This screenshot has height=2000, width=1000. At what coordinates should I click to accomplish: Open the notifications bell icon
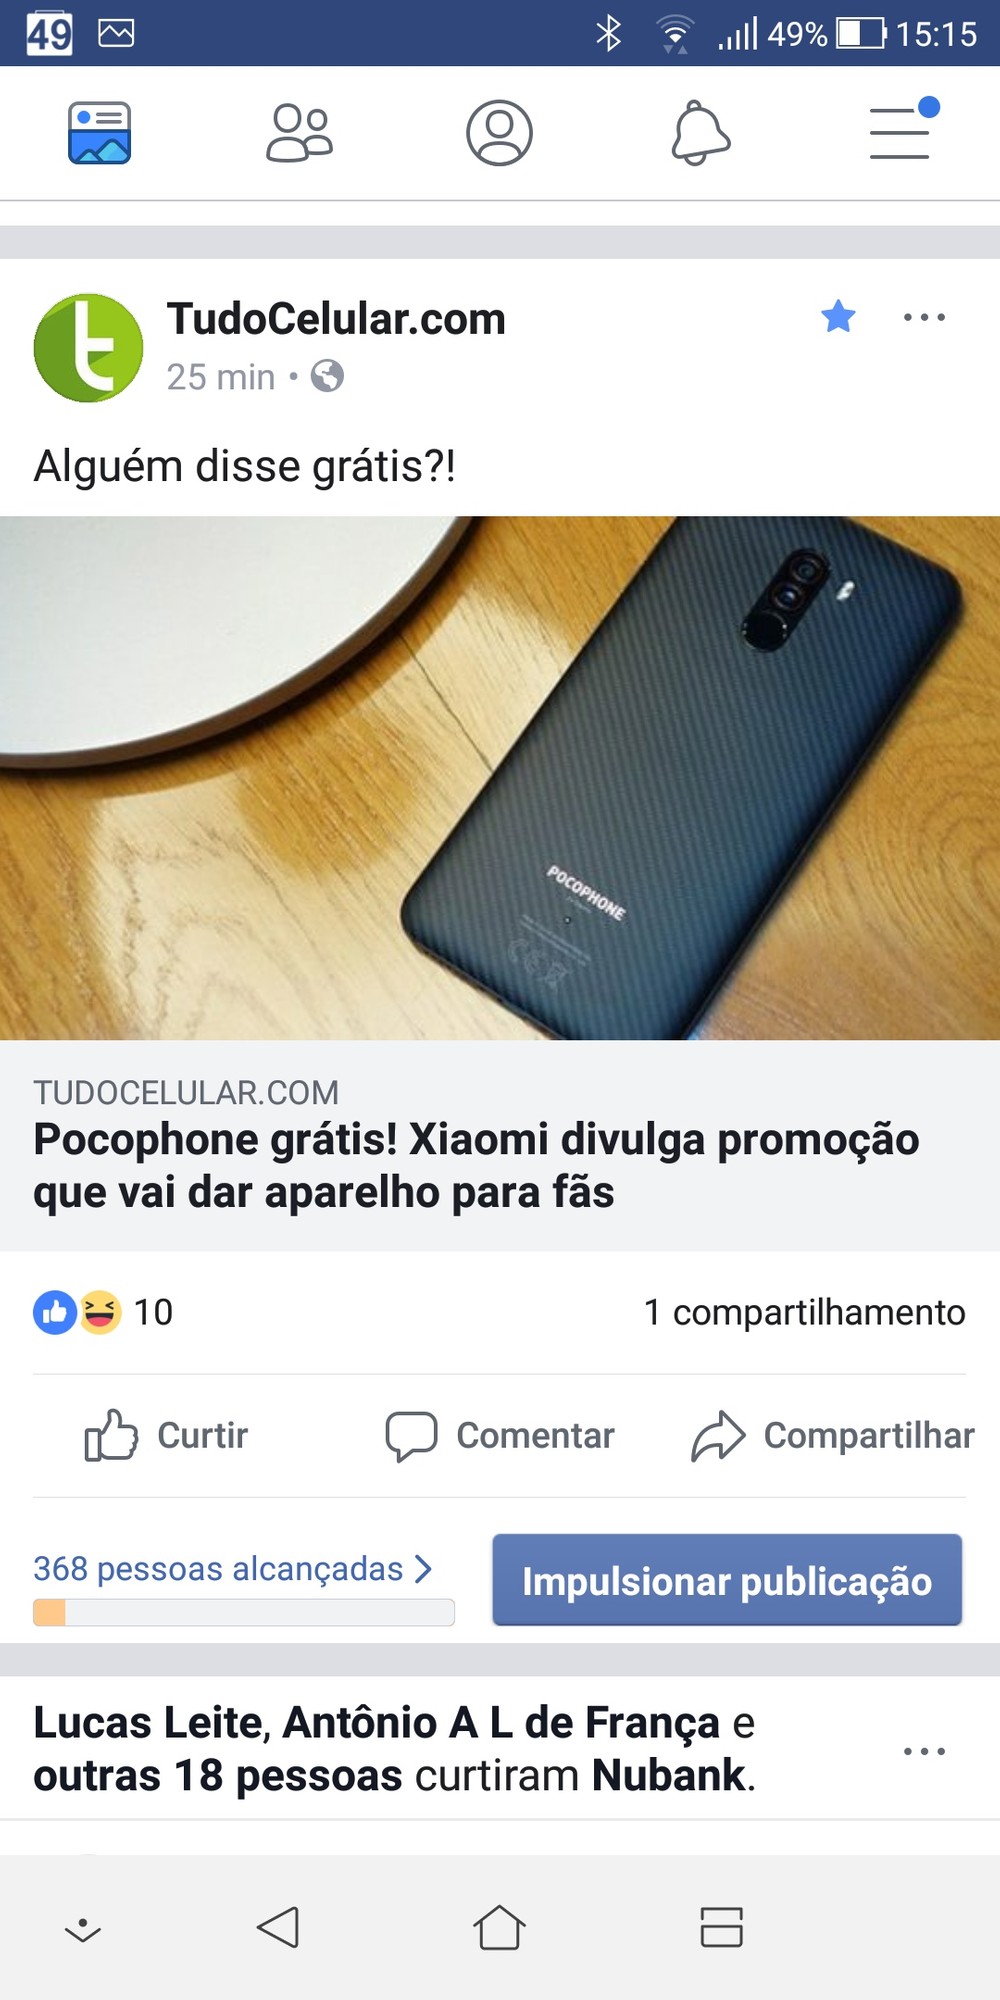700,132
